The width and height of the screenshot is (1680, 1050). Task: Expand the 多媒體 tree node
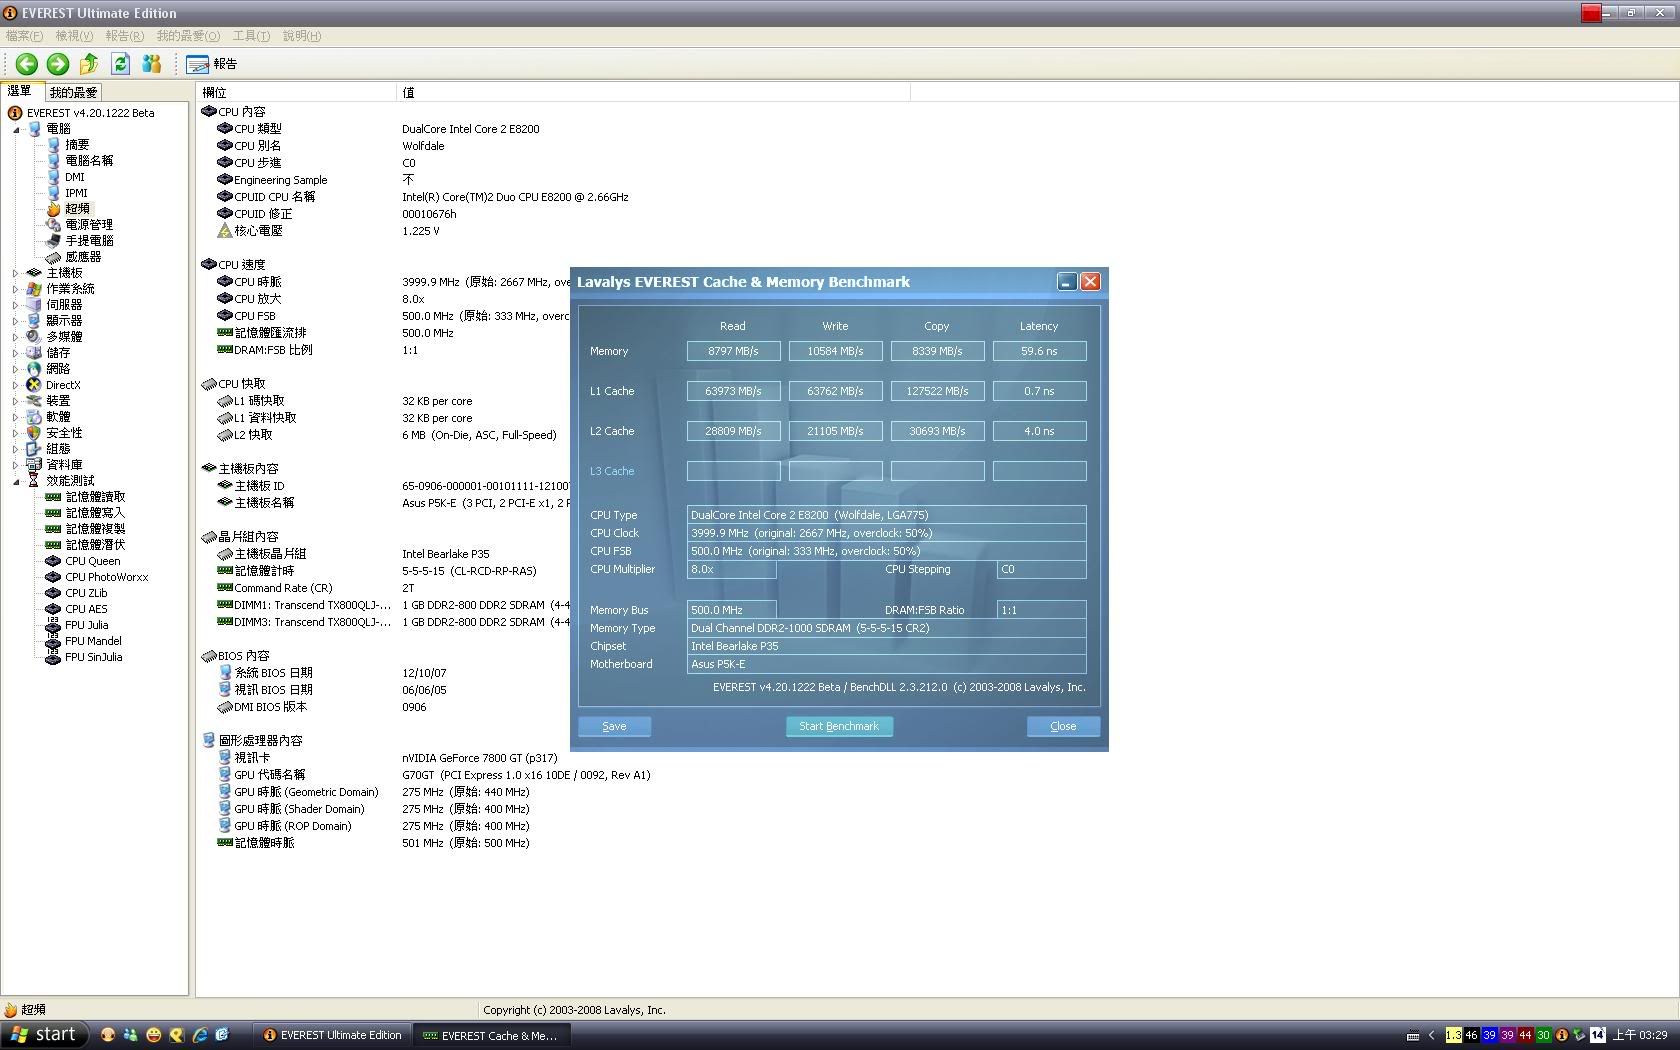[x=16, y=337]
